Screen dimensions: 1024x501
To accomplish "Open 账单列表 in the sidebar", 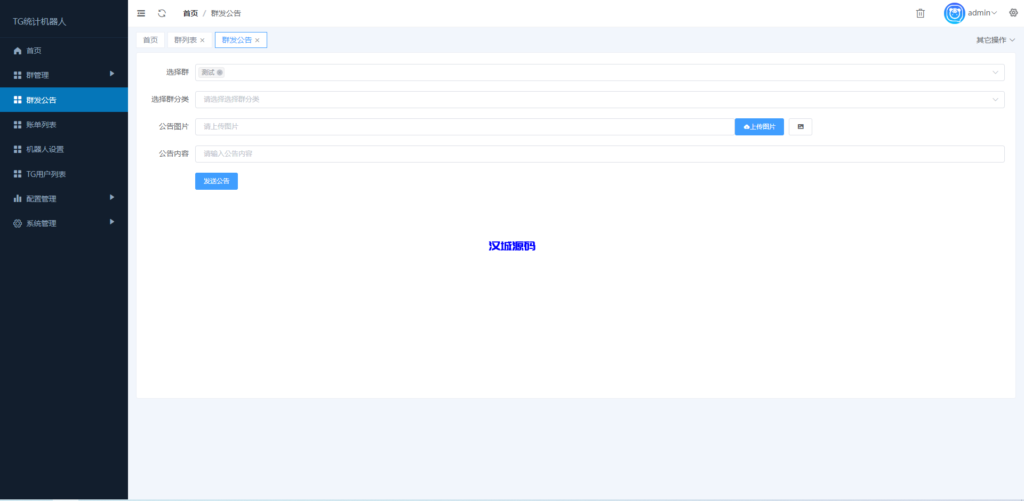I will point(42,124).
